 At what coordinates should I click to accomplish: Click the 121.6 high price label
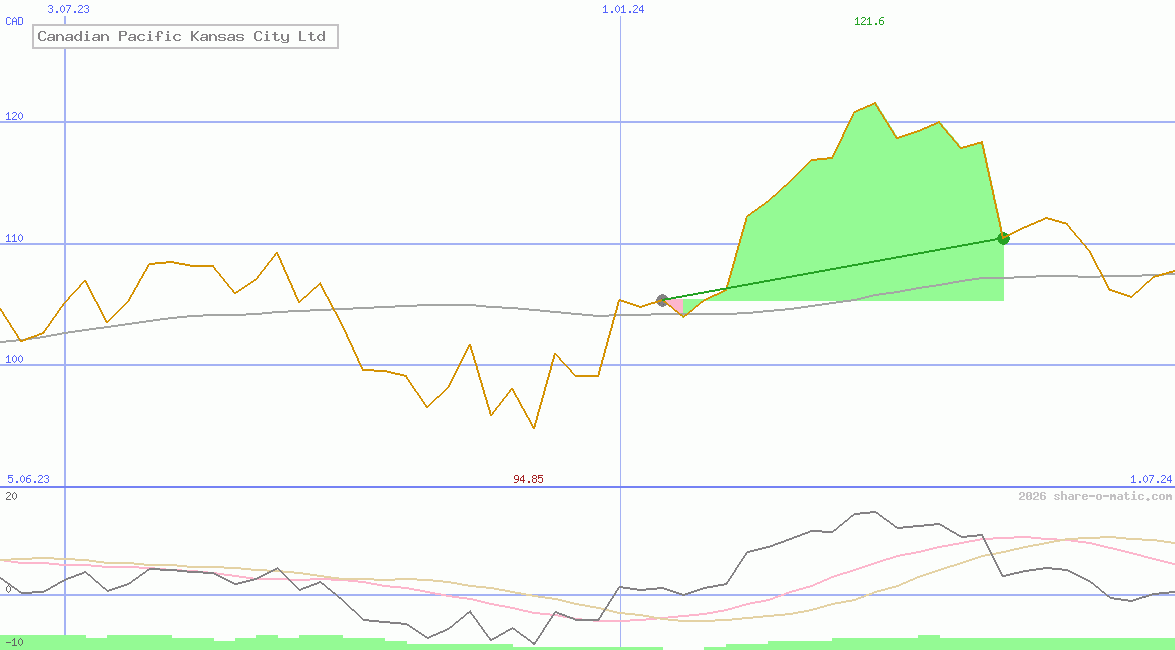click(x=869, y=21)
